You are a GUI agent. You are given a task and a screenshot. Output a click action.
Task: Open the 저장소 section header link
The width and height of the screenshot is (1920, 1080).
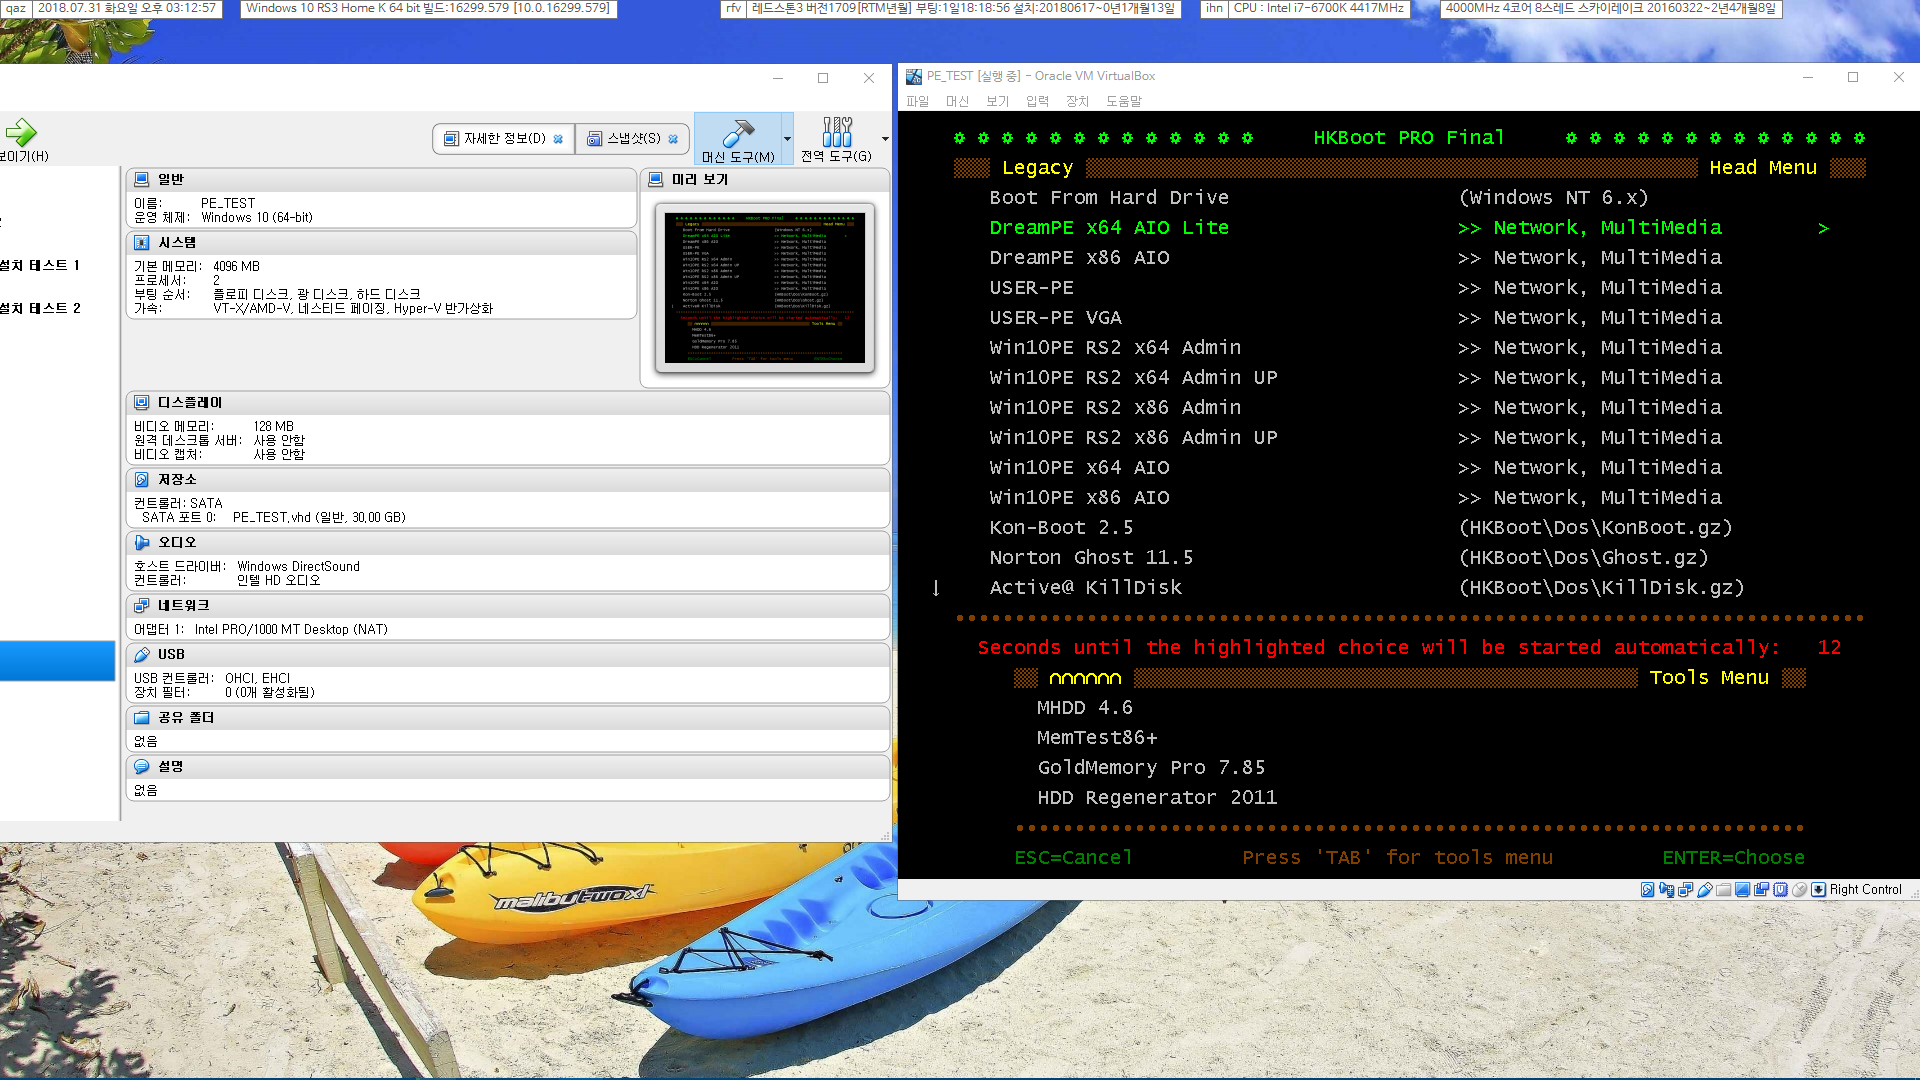[177, 479]
